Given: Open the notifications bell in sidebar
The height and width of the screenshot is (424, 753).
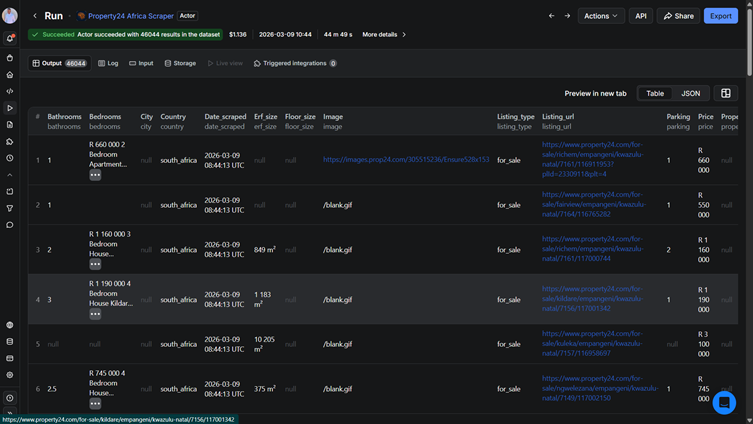Looking at the screenshot, I should tap(10, 38).
